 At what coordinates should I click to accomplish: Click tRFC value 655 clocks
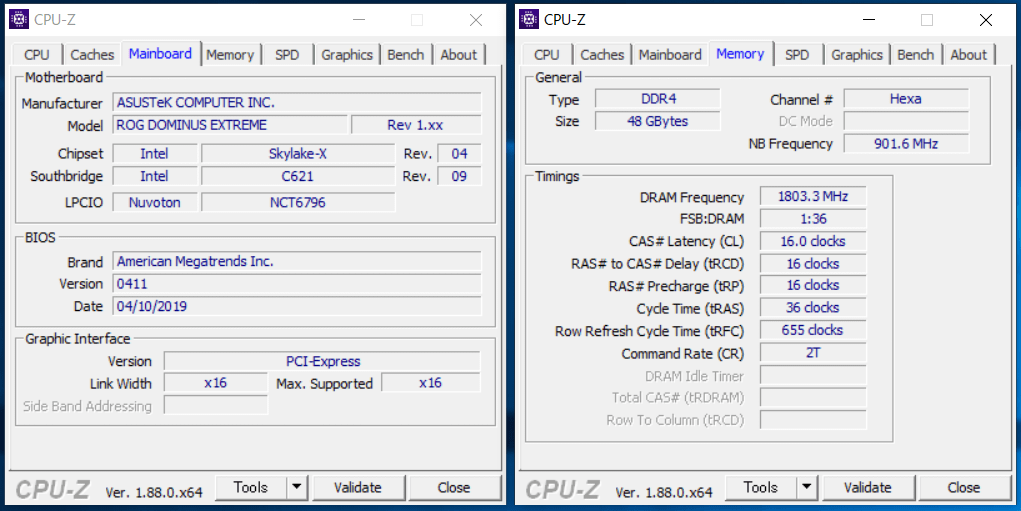coord(813,331)
